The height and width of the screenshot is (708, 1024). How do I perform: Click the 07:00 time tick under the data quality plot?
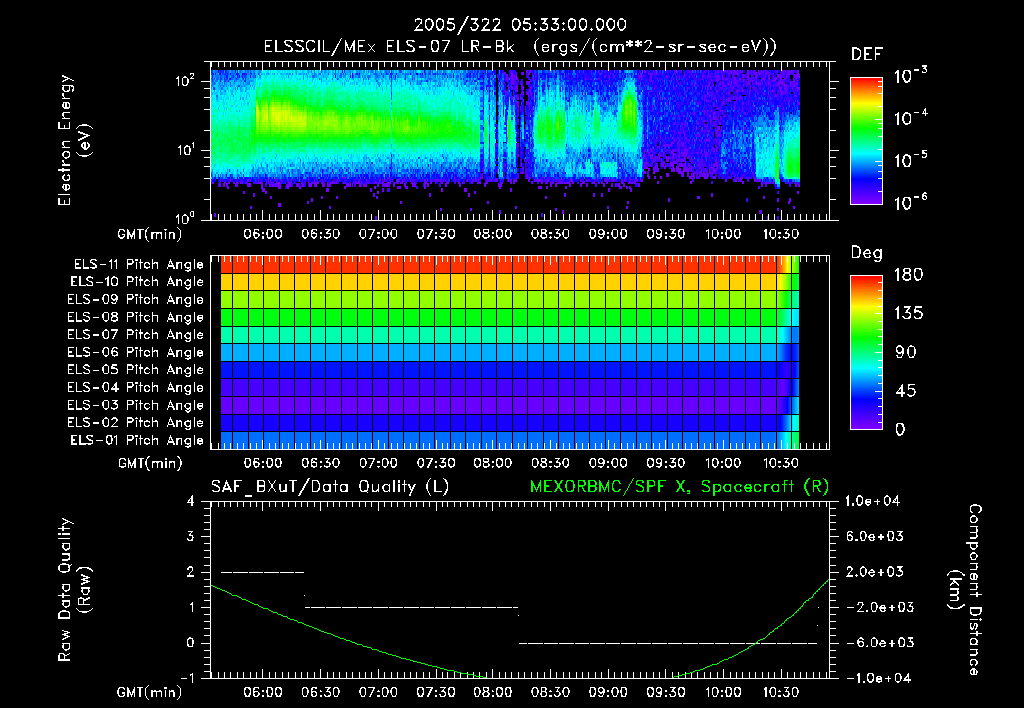(378, 692)
